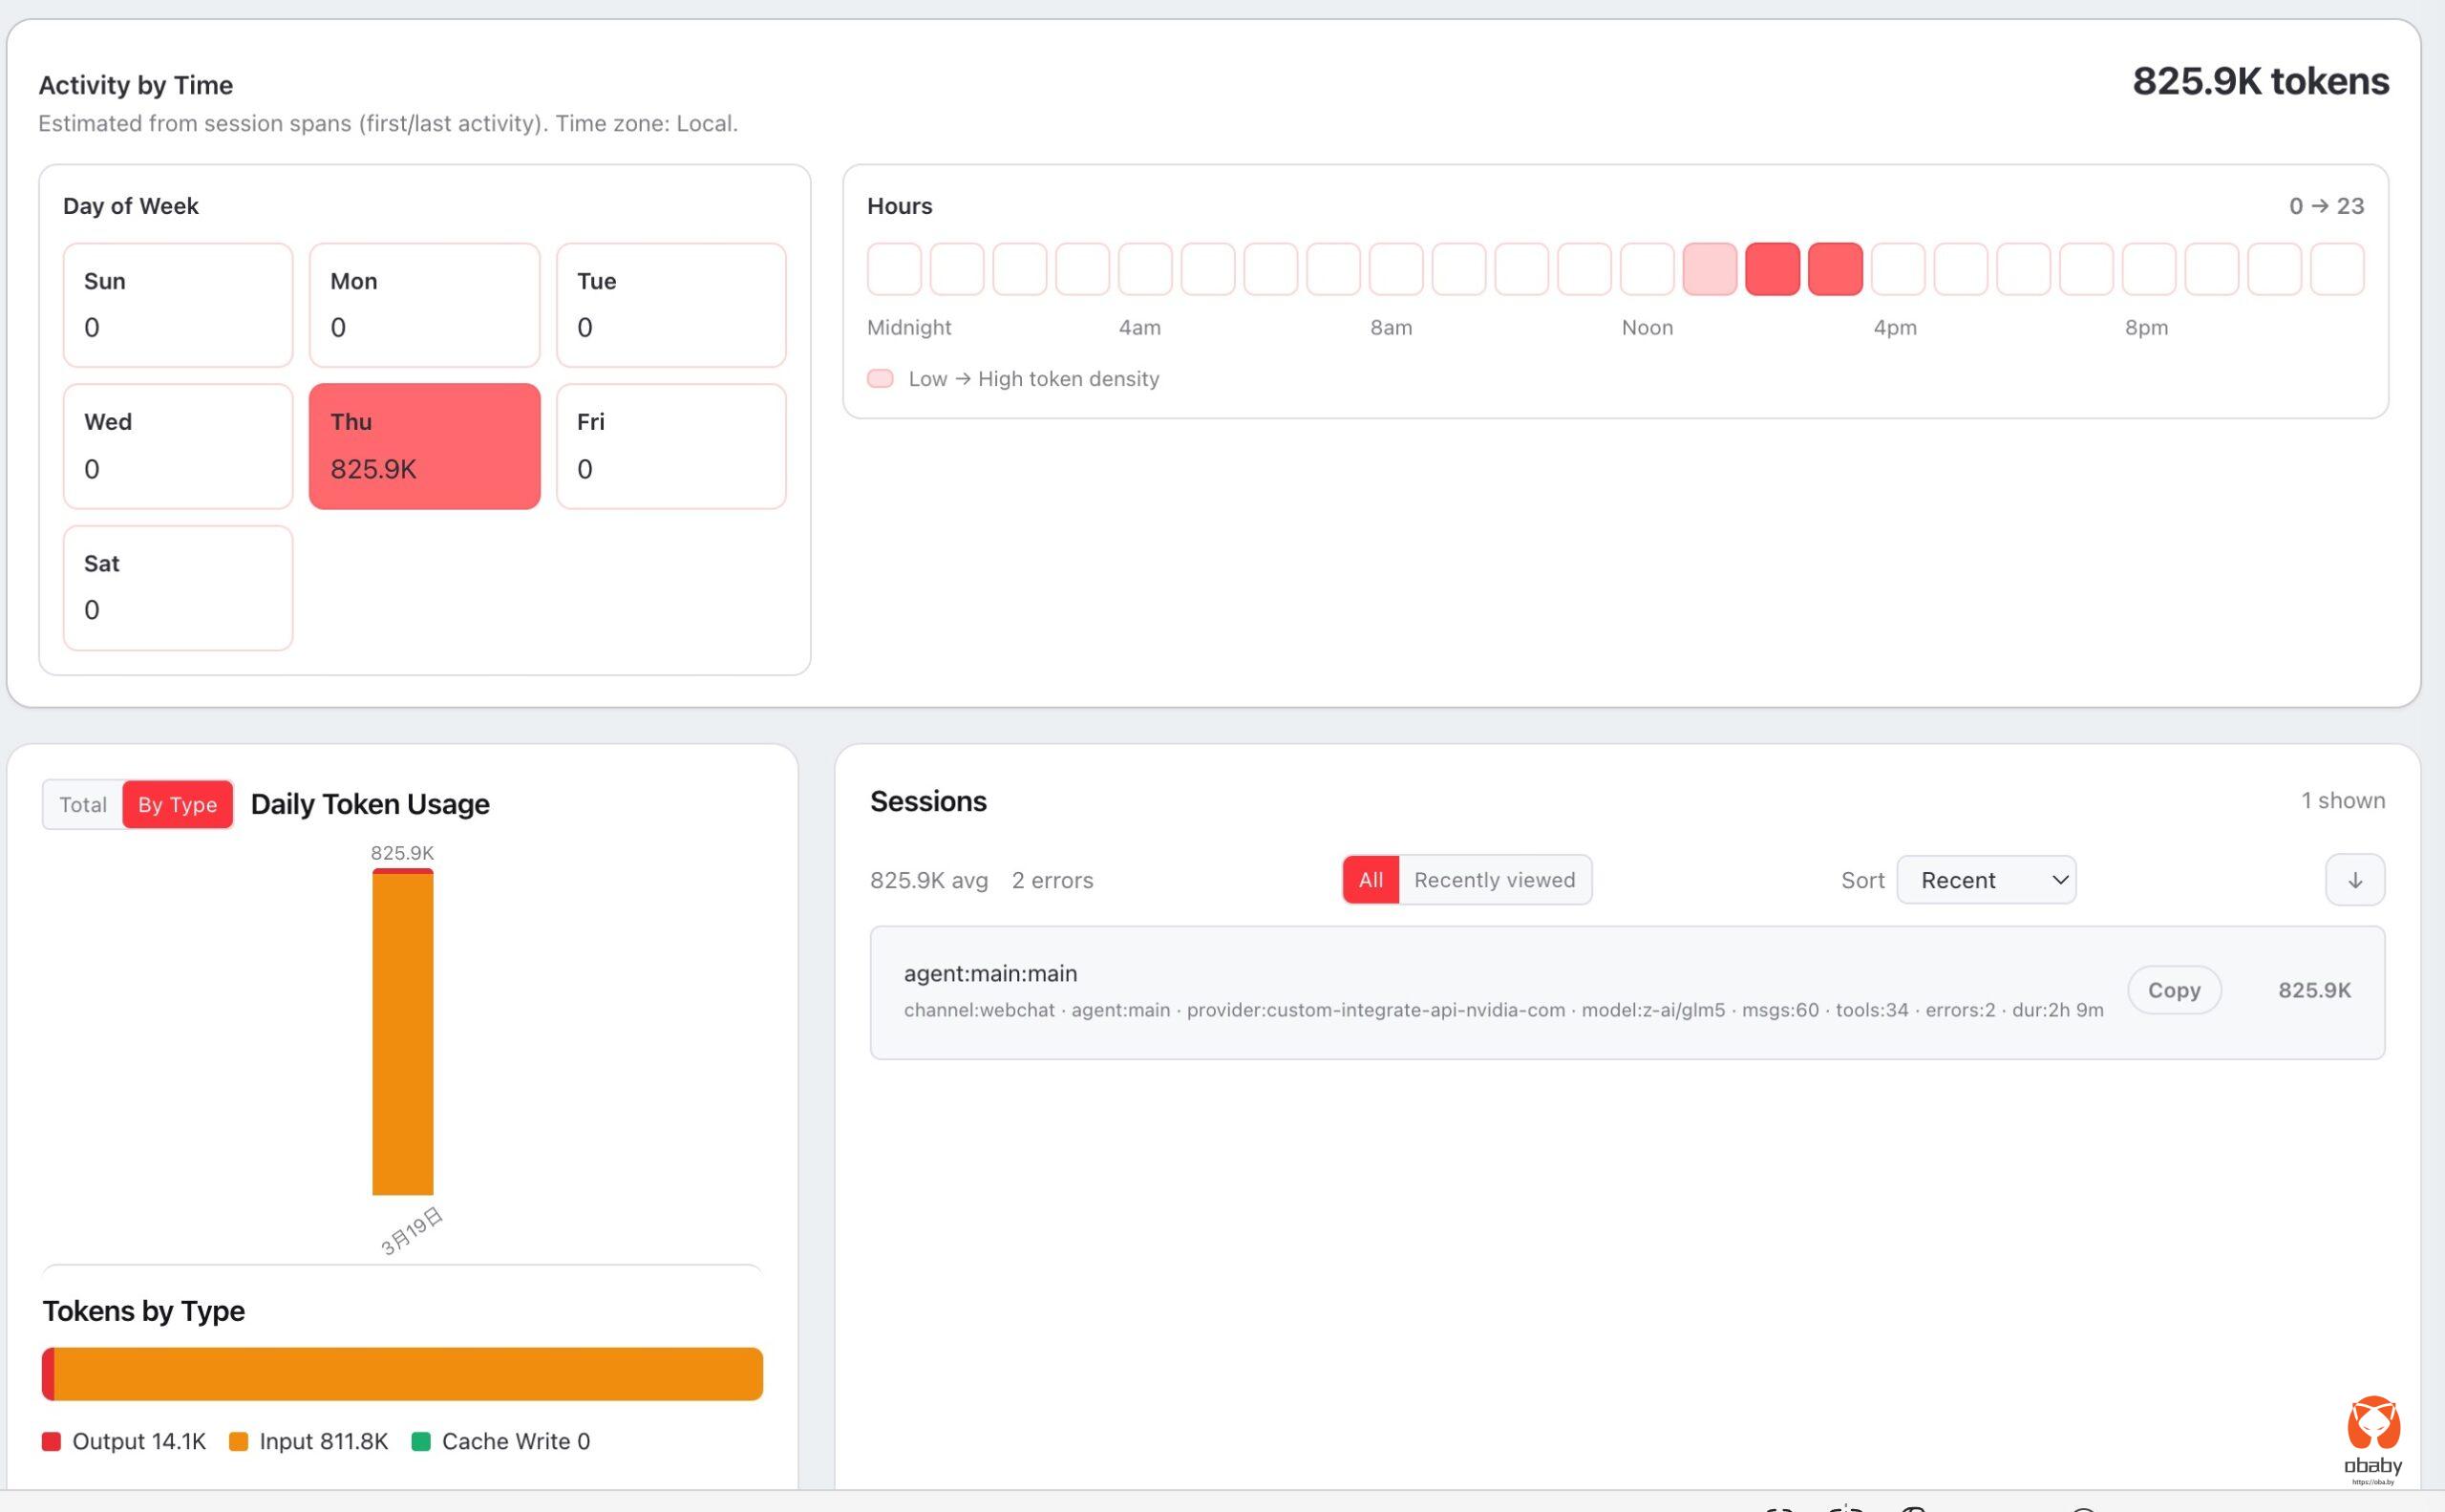Click the Sat day cell
Screen dimensions: 2445x1512
pos(178,588)
